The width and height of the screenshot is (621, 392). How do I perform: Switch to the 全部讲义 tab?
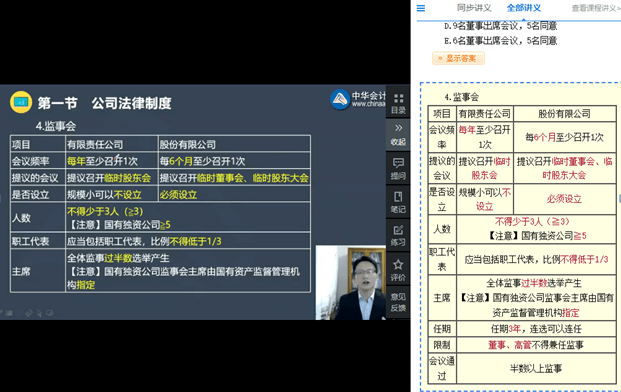[x=524, y=8]
